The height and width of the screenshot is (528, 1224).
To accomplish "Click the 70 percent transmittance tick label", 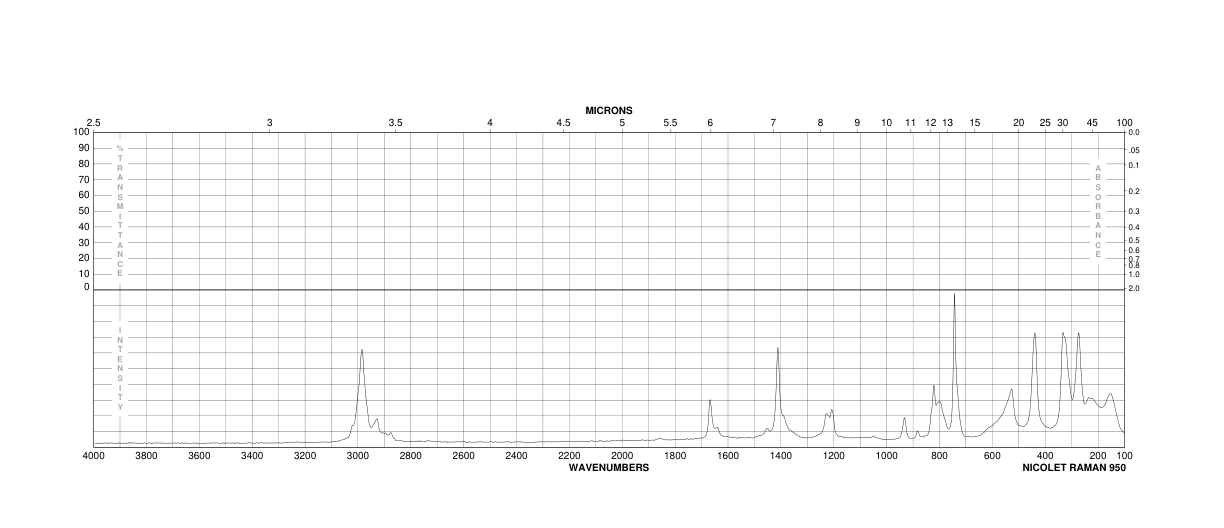I will tap(82, 179).
